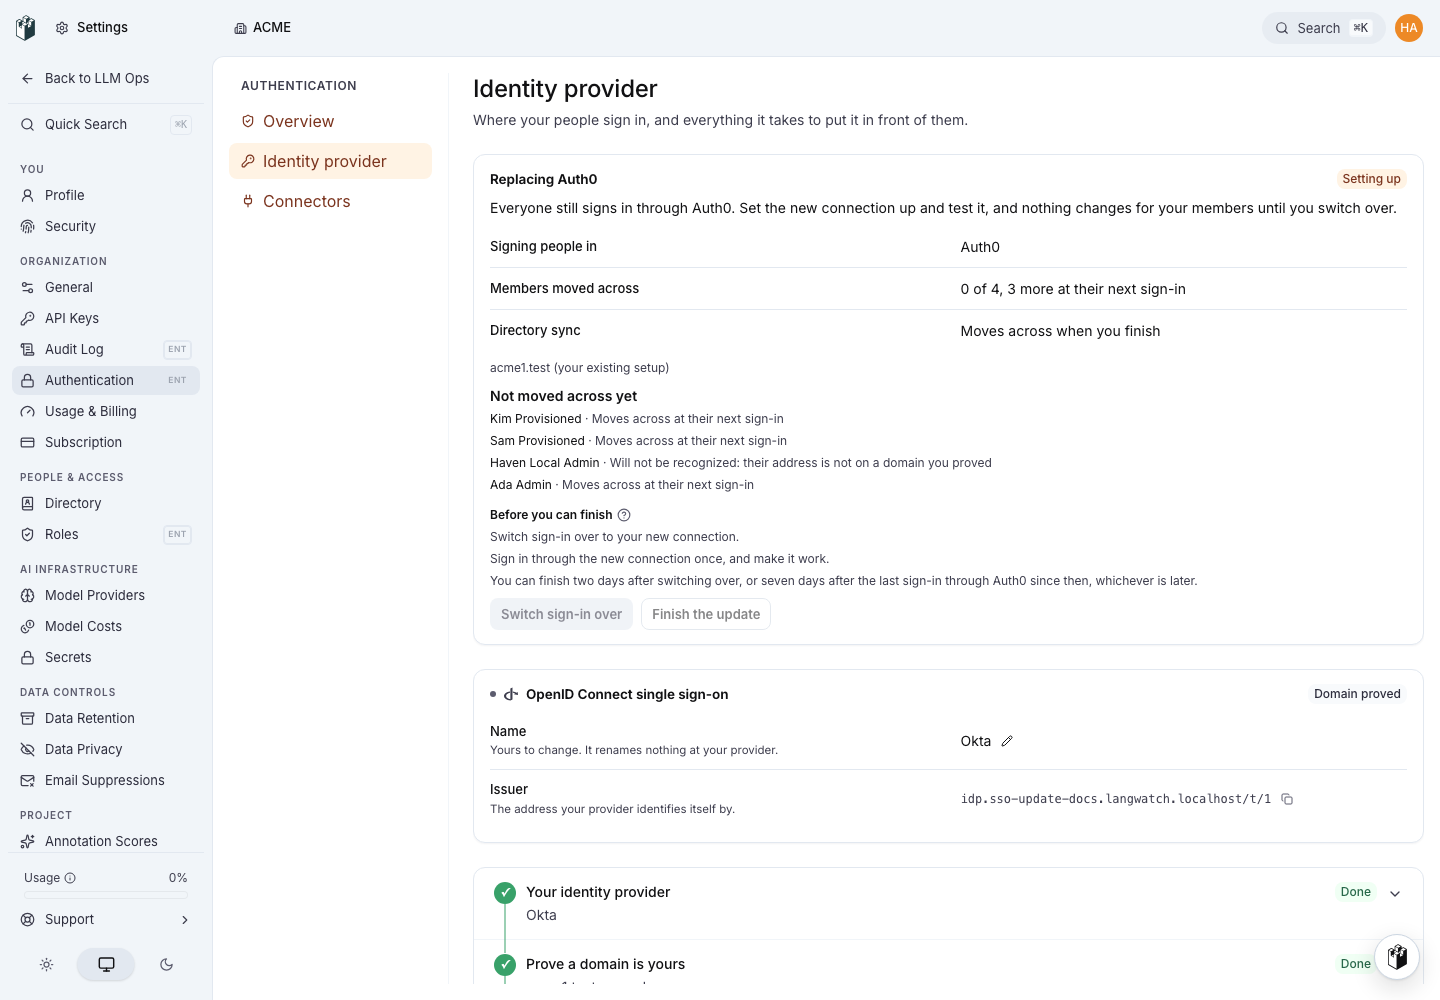Click the back arrow next to Back to LLM Ops

click(x=28, y=78)
